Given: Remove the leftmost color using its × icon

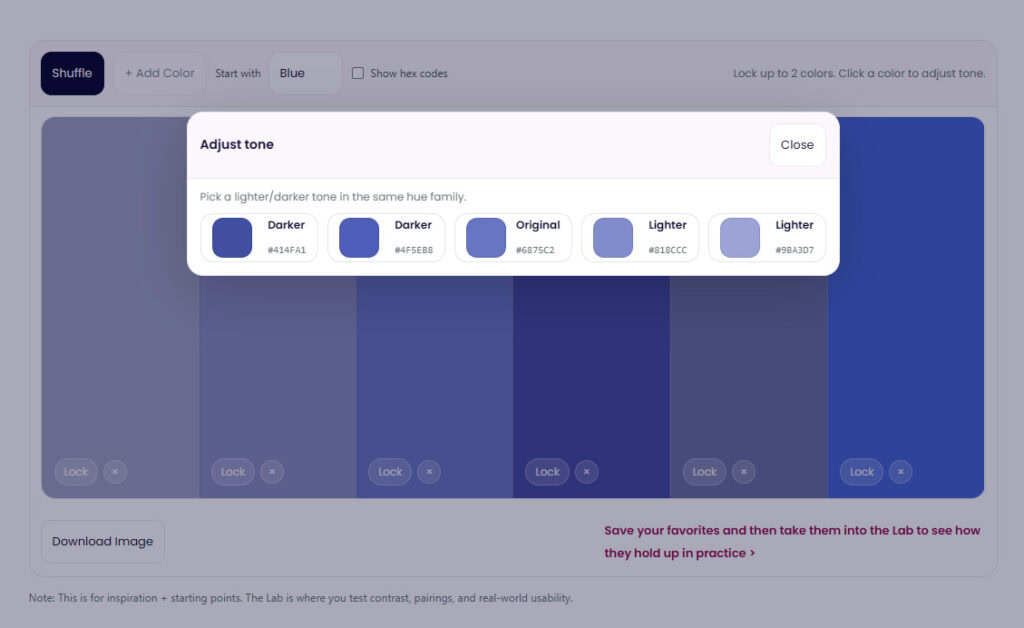Looking at the screenshot, I should click(114, 471).
